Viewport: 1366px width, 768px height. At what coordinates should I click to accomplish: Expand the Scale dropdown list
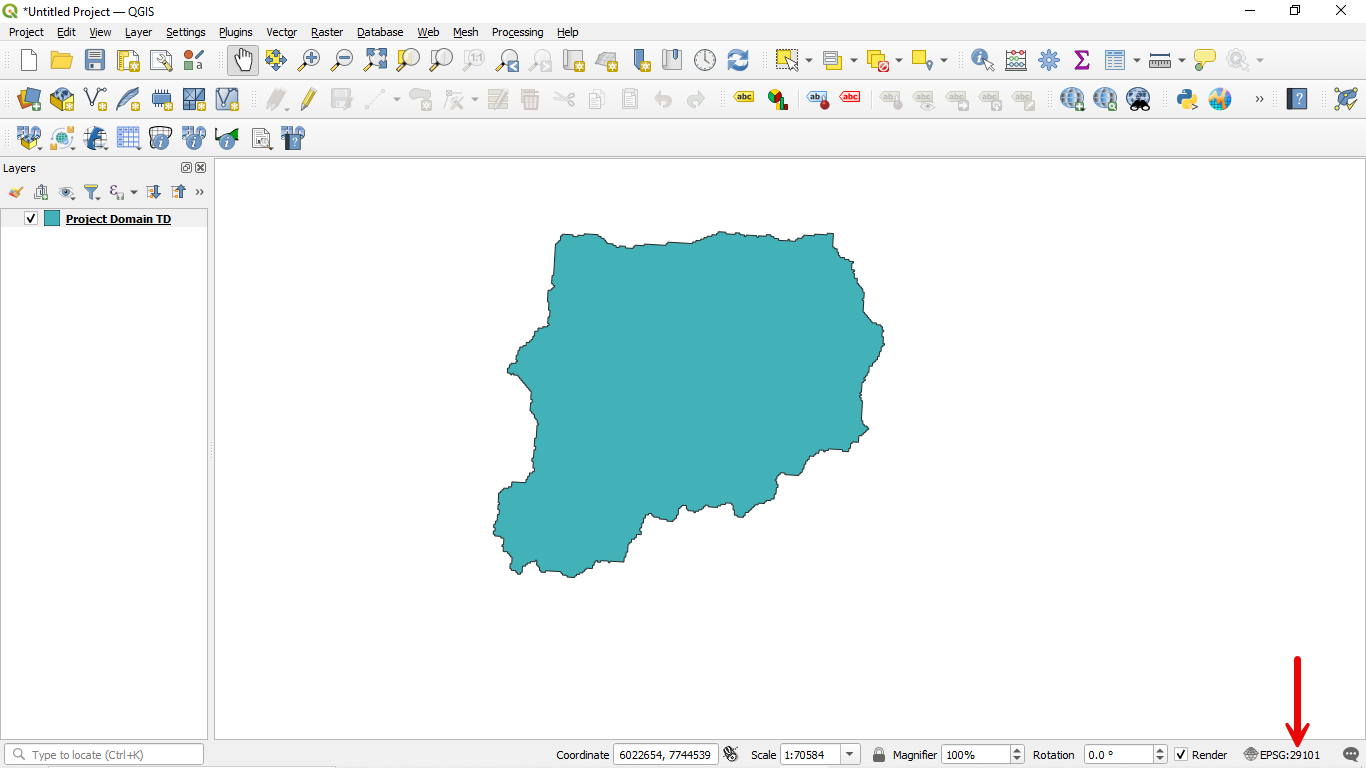tap(850, 755)
